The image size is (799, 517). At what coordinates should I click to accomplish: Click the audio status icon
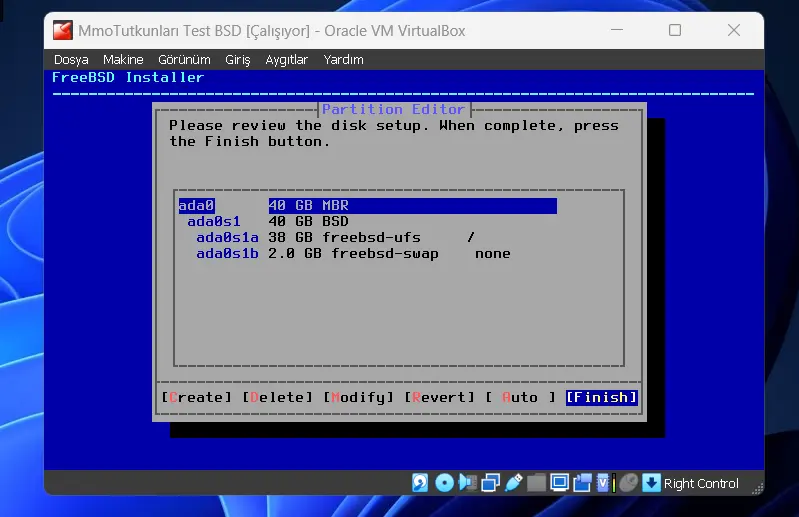pyautogui.click(x=467, y=482)
